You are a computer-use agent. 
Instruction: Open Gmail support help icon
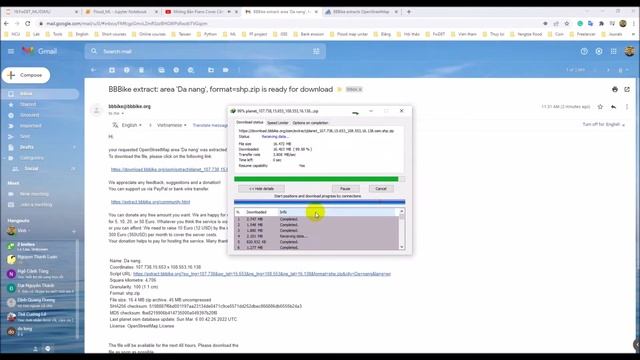pyautogui.click(x=584, y=51)
